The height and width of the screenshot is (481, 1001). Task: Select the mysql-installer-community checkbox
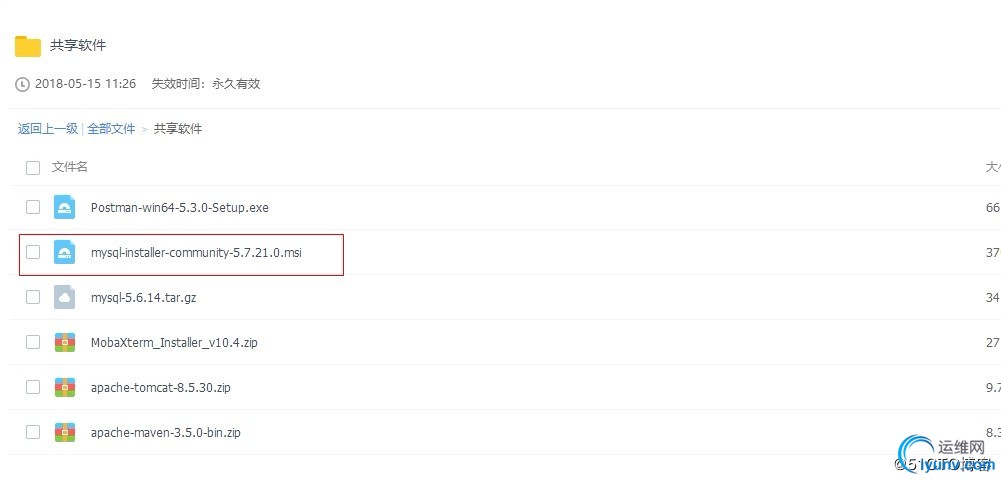click(x=33, y=252)
